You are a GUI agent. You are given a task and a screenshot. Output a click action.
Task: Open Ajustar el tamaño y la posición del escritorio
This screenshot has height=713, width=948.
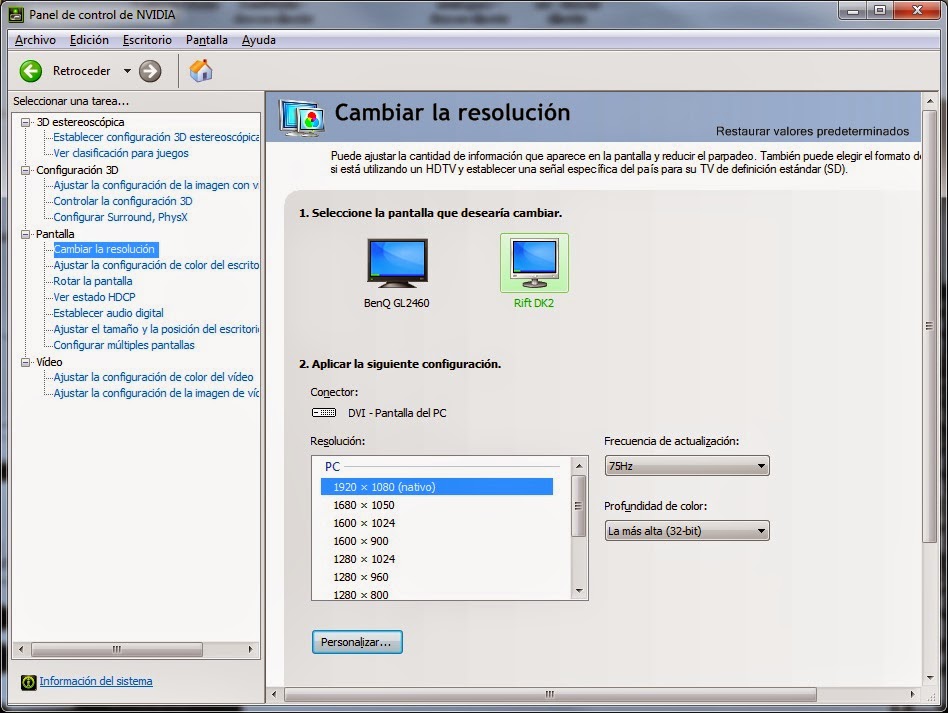[x=156, y=329]
